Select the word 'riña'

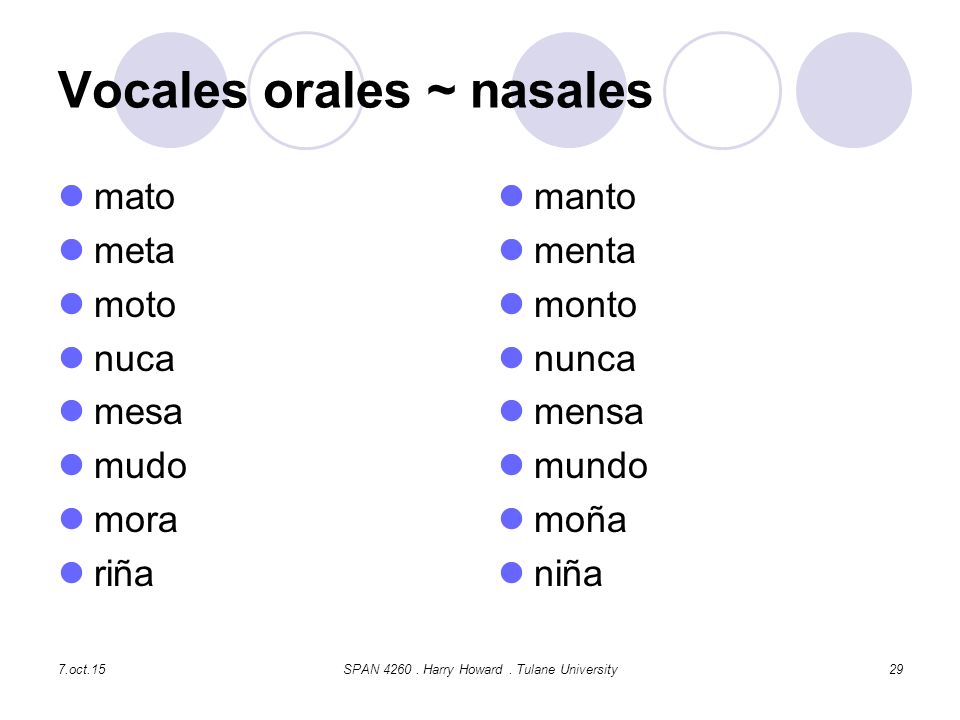[x=124, y=574]
